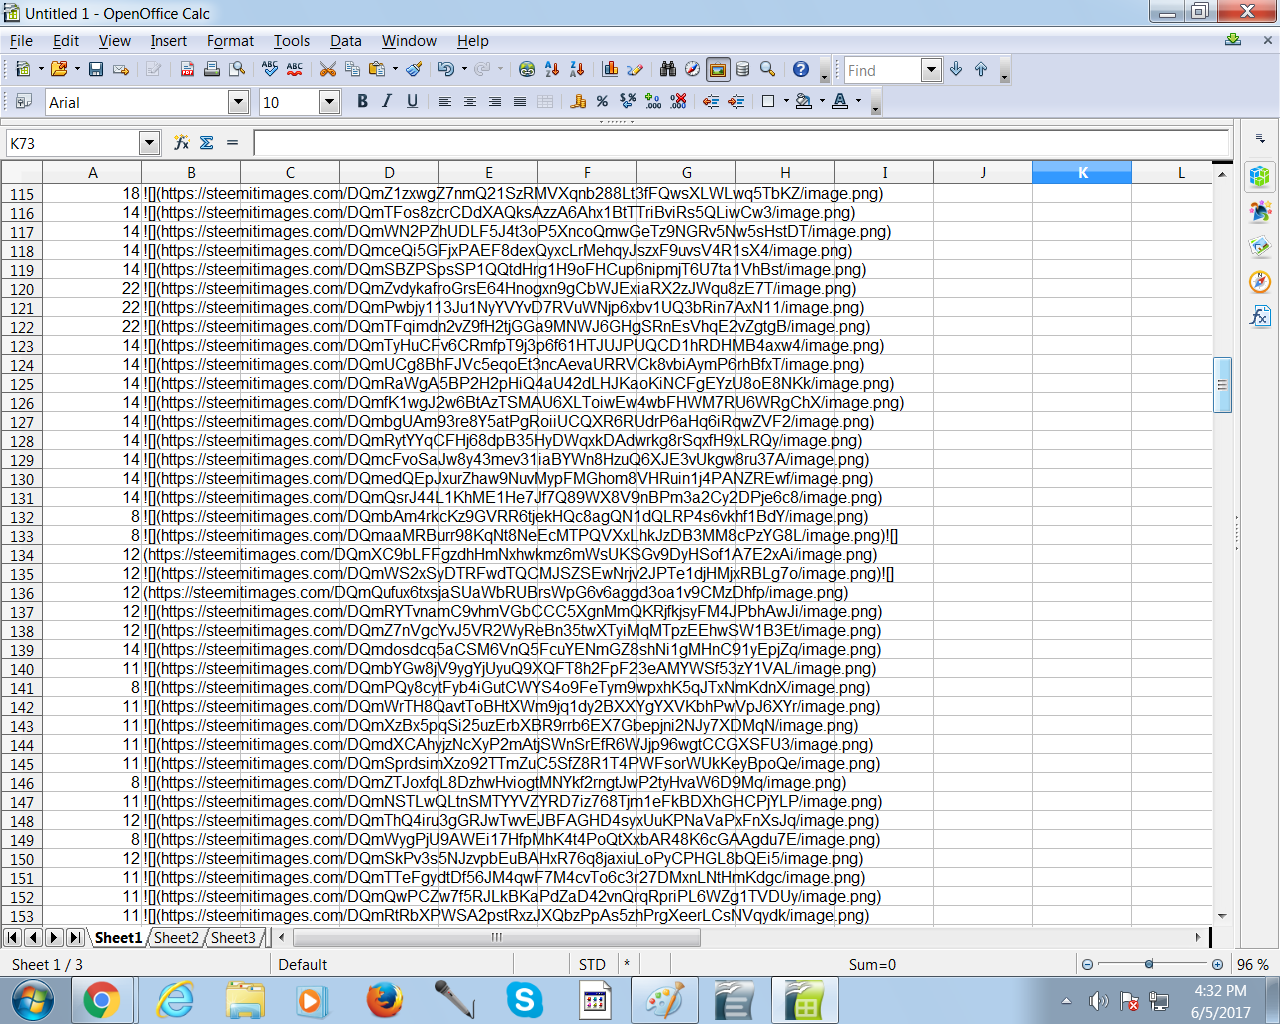Click the Font Color swatch
The width and height of the screenshot is (1280, 1024).
pyautogui.click(x=840, y=101)
